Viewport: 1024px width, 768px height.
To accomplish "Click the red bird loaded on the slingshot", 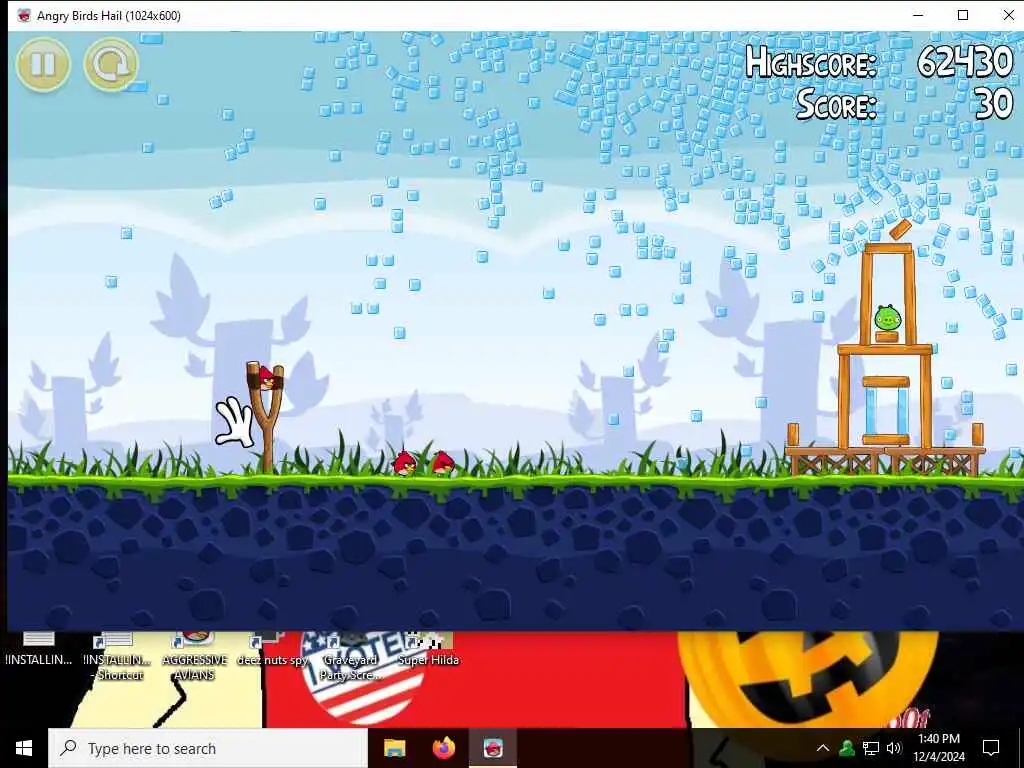I will point(266,377).
